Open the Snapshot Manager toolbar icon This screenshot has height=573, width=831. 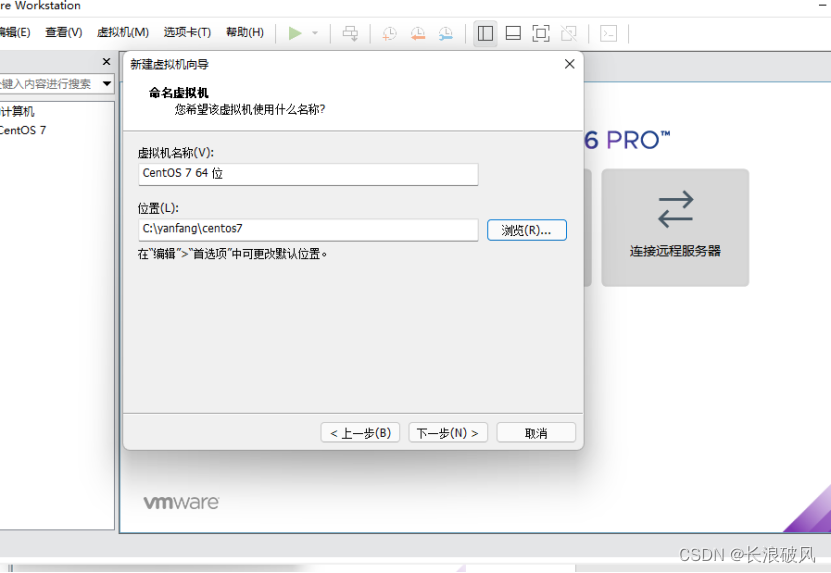pos(446,33)
